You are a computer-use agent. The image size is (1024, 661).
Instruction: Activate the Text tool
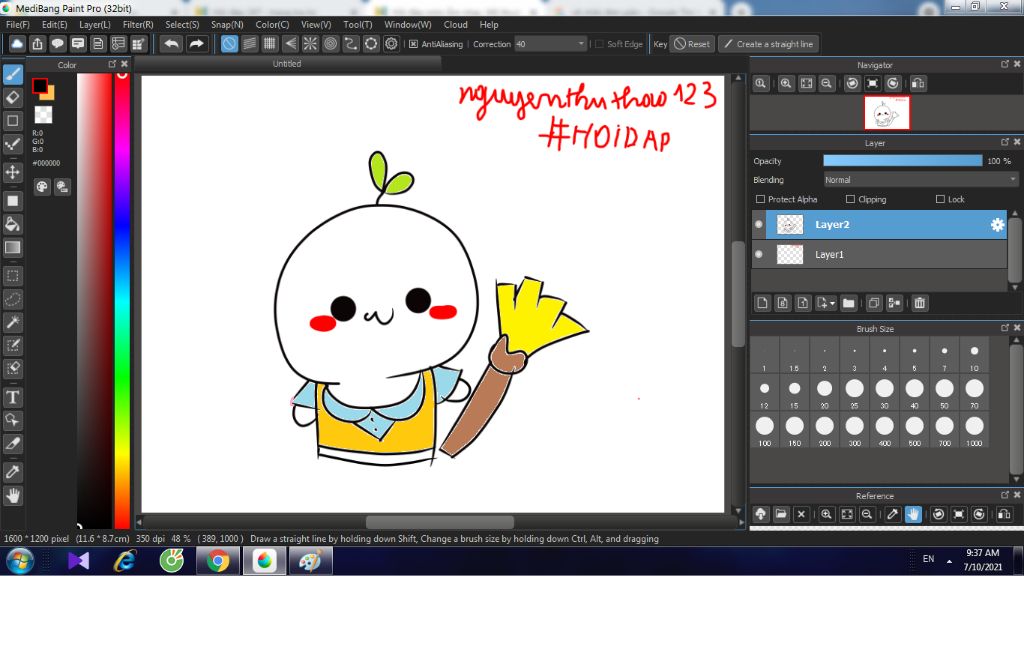pos(13,397)
